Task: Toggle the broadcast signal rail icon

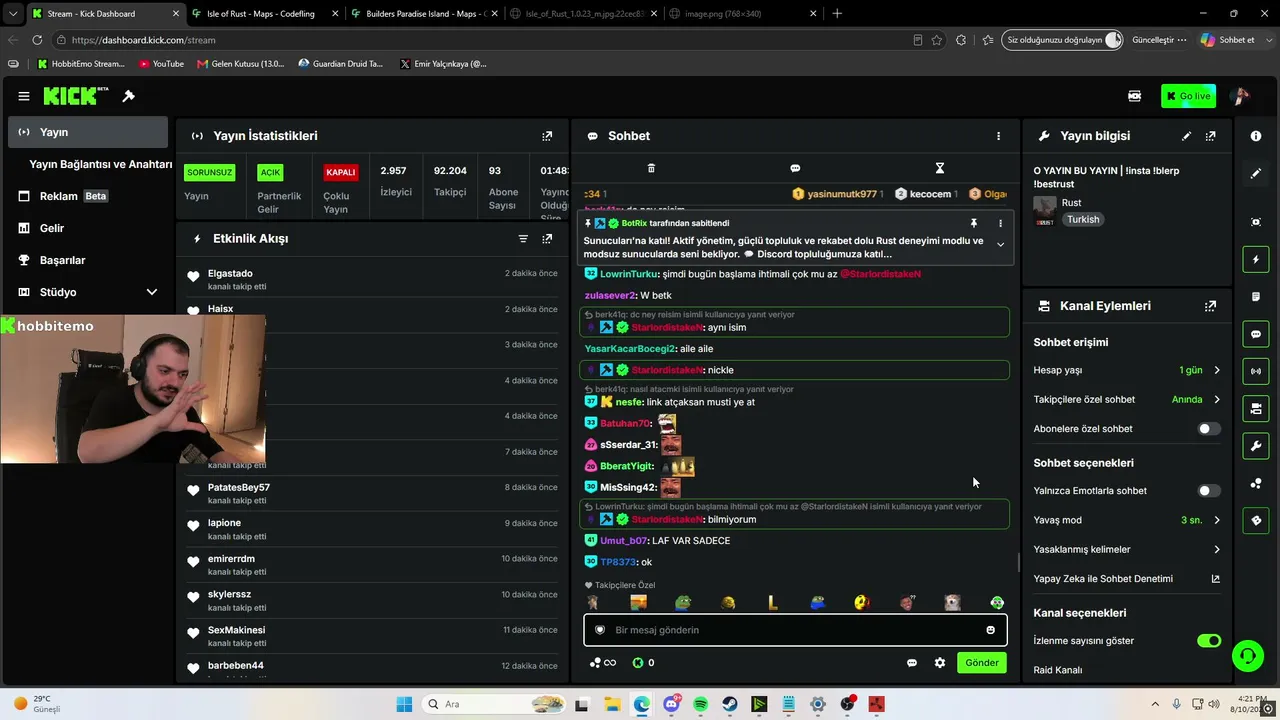Action: pyautogui.click(x=1256, y=371)
